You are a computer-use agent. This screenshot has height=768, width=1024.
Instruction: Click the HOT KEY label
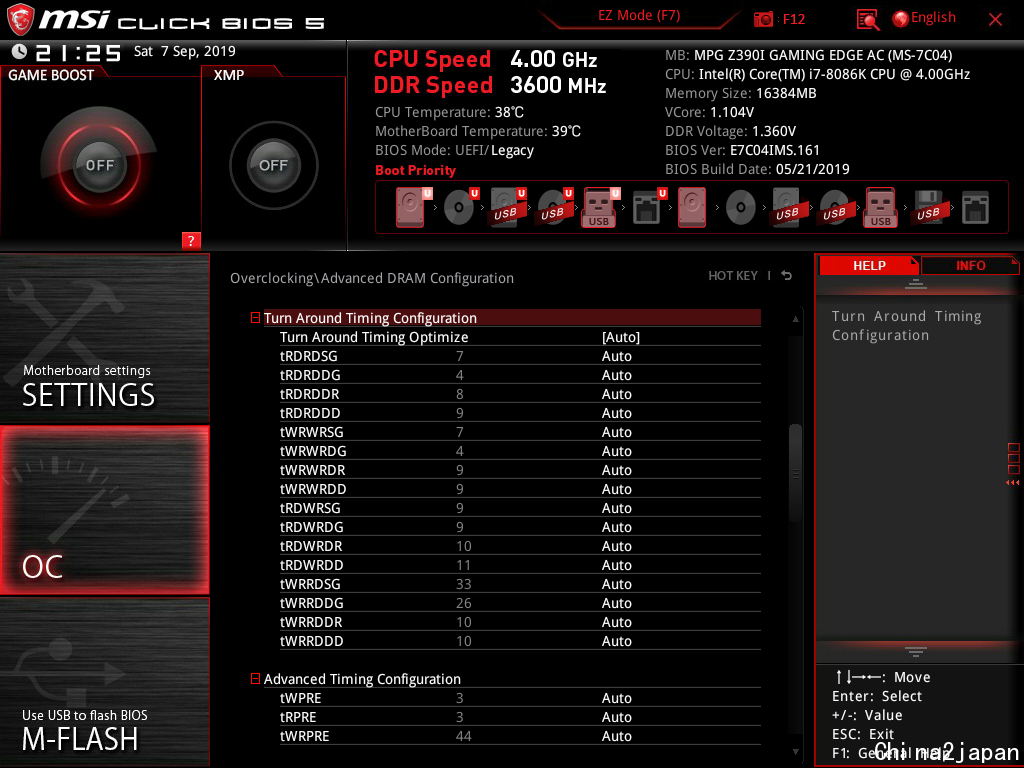click(733, 276)
